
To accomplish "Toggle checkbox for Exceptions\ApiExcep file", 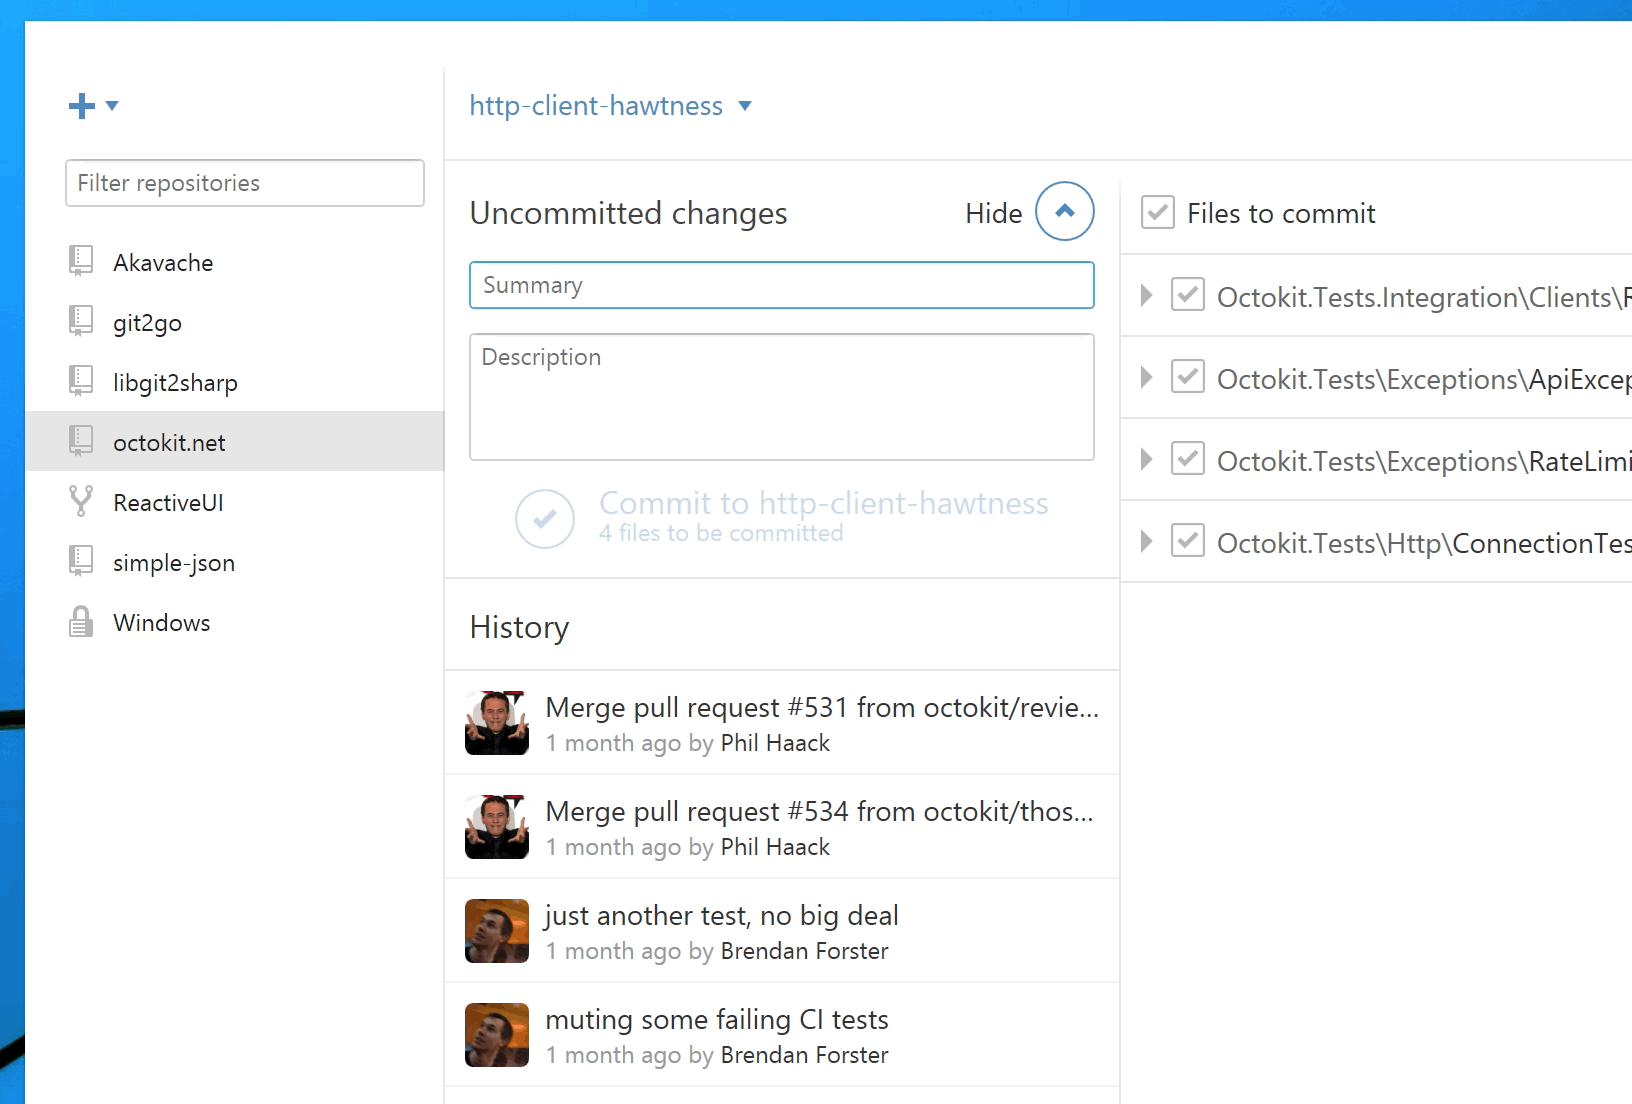I will tap(1188, 376).
